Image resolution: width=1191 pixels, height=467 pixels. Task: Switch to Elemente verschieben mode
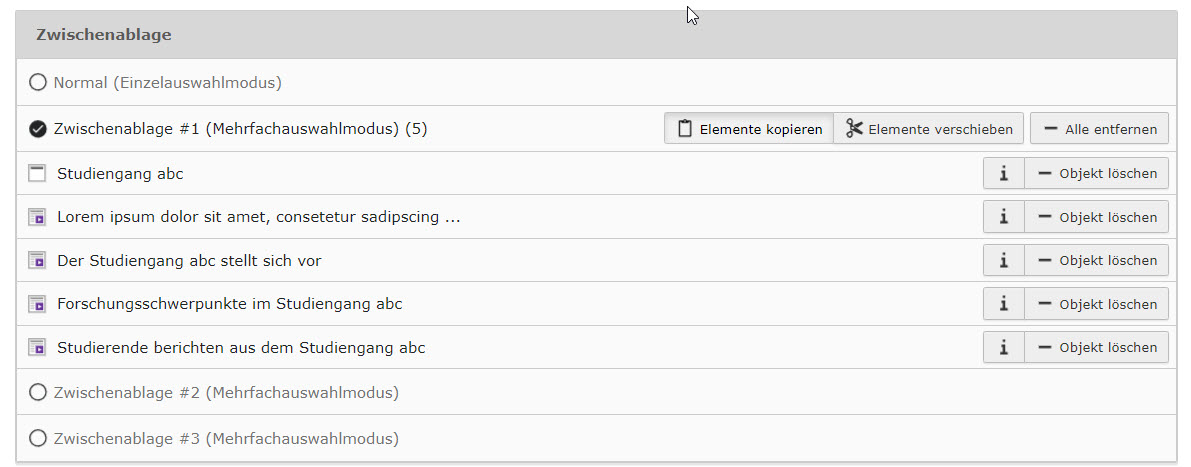[928, 128]
